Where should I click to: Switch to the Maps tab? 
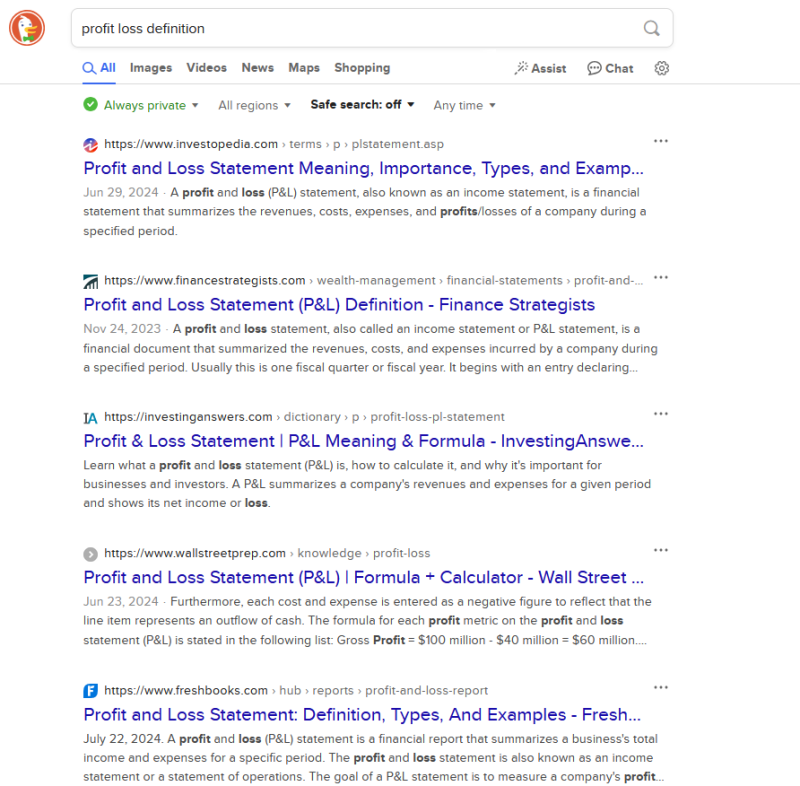[x=304, y=68]
